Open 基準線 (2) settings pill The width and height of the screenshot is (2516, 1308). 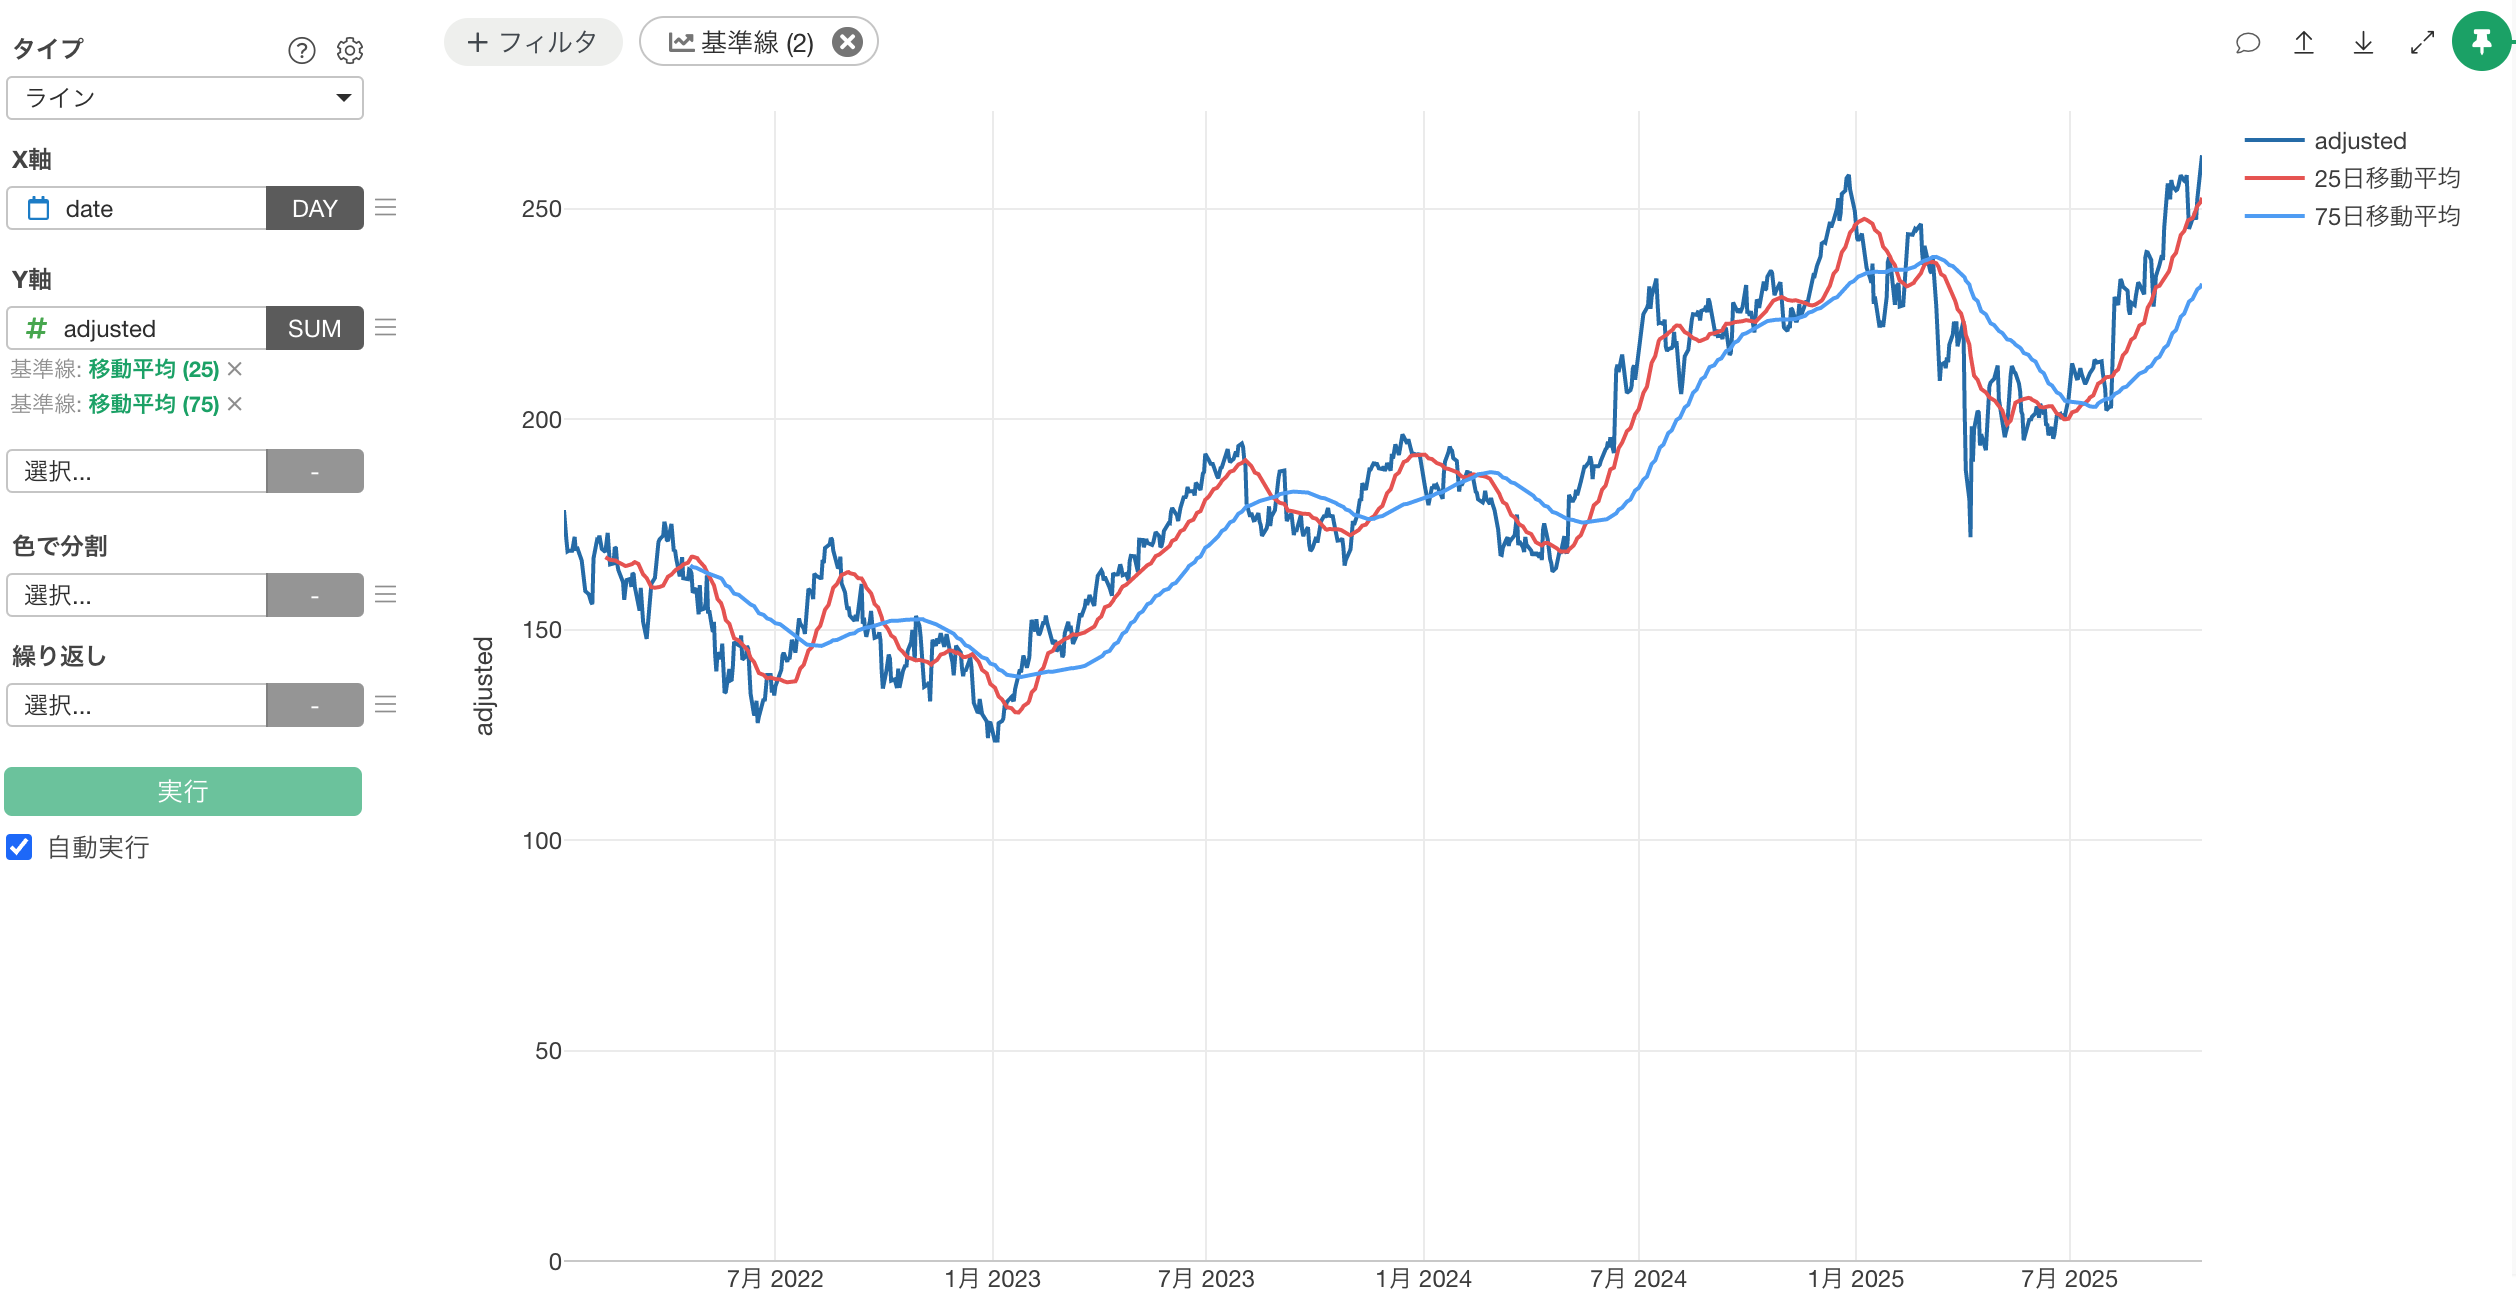(742, 43)
